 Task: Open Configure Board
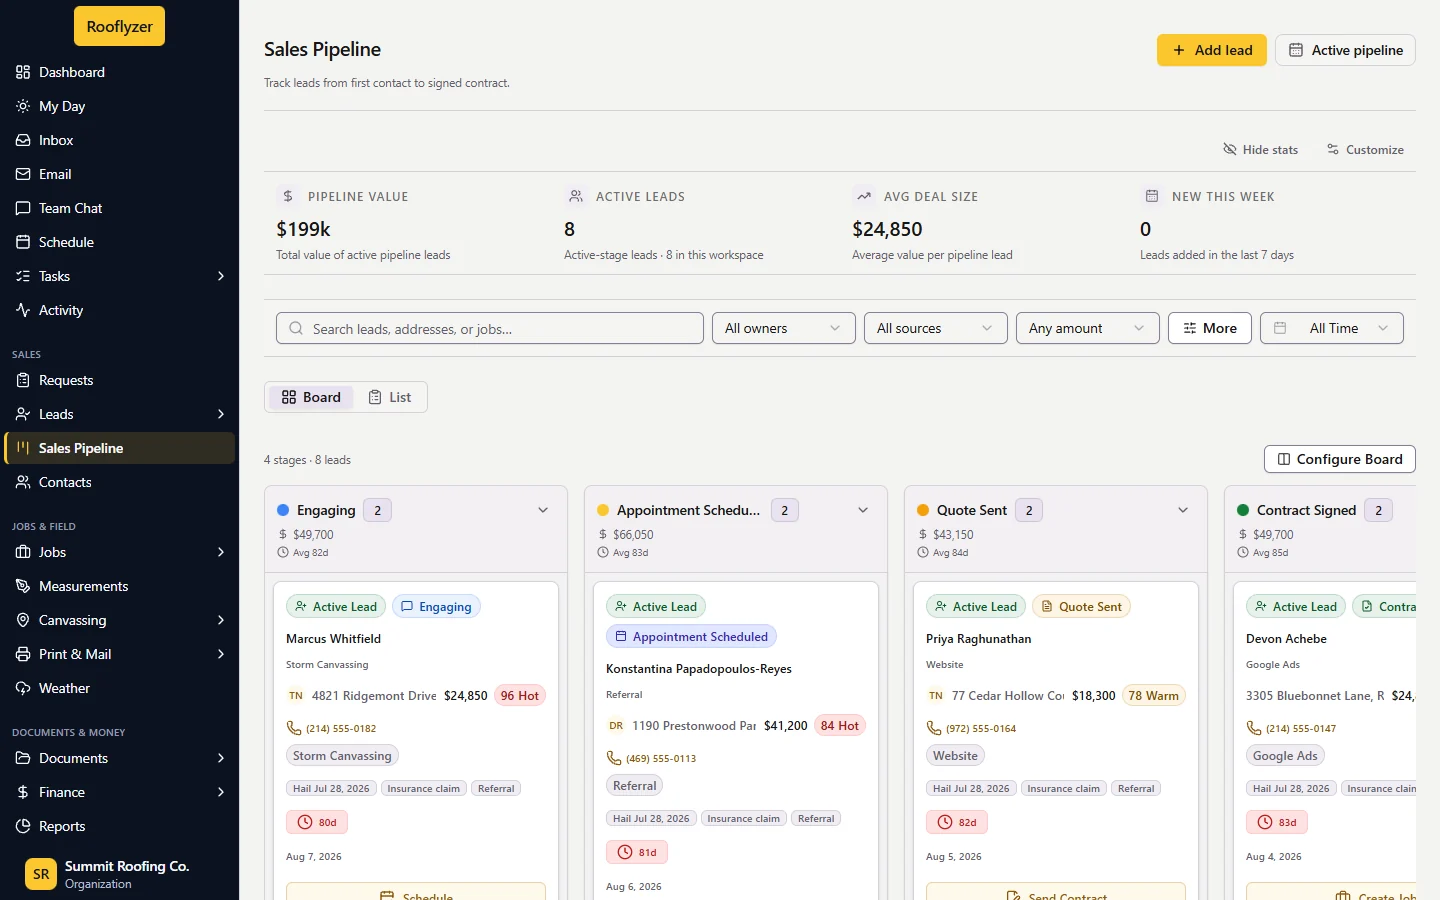[x=1340, y=459]
